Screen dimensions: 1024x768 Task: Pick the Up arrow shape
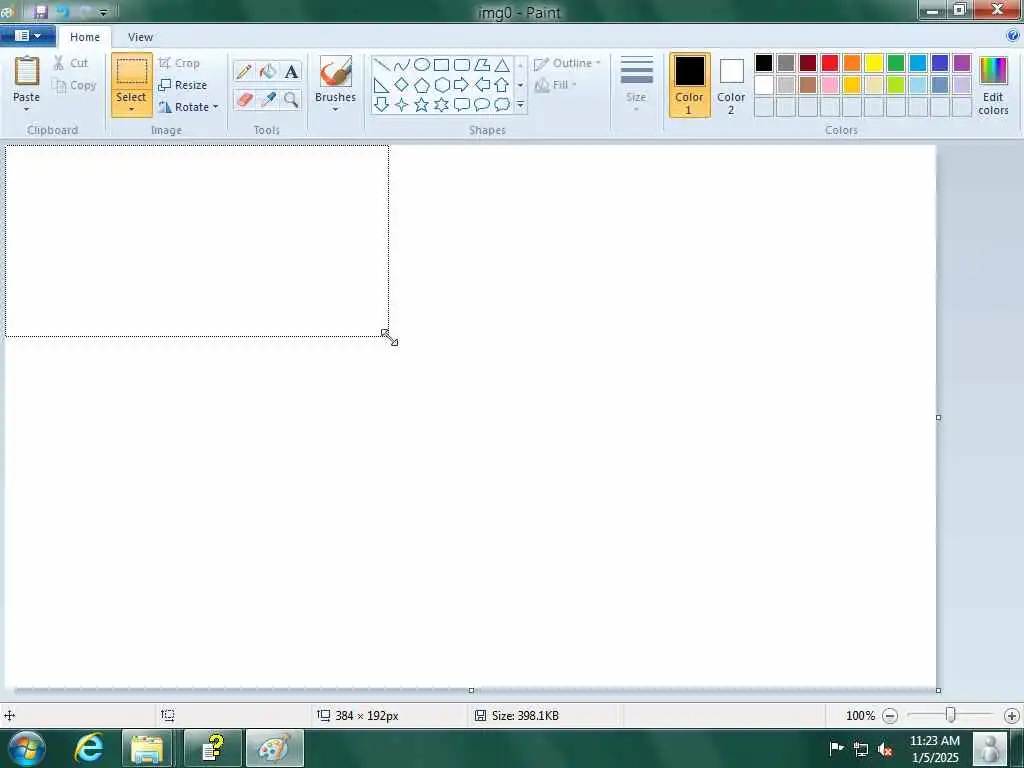click(x=502, y=85)
